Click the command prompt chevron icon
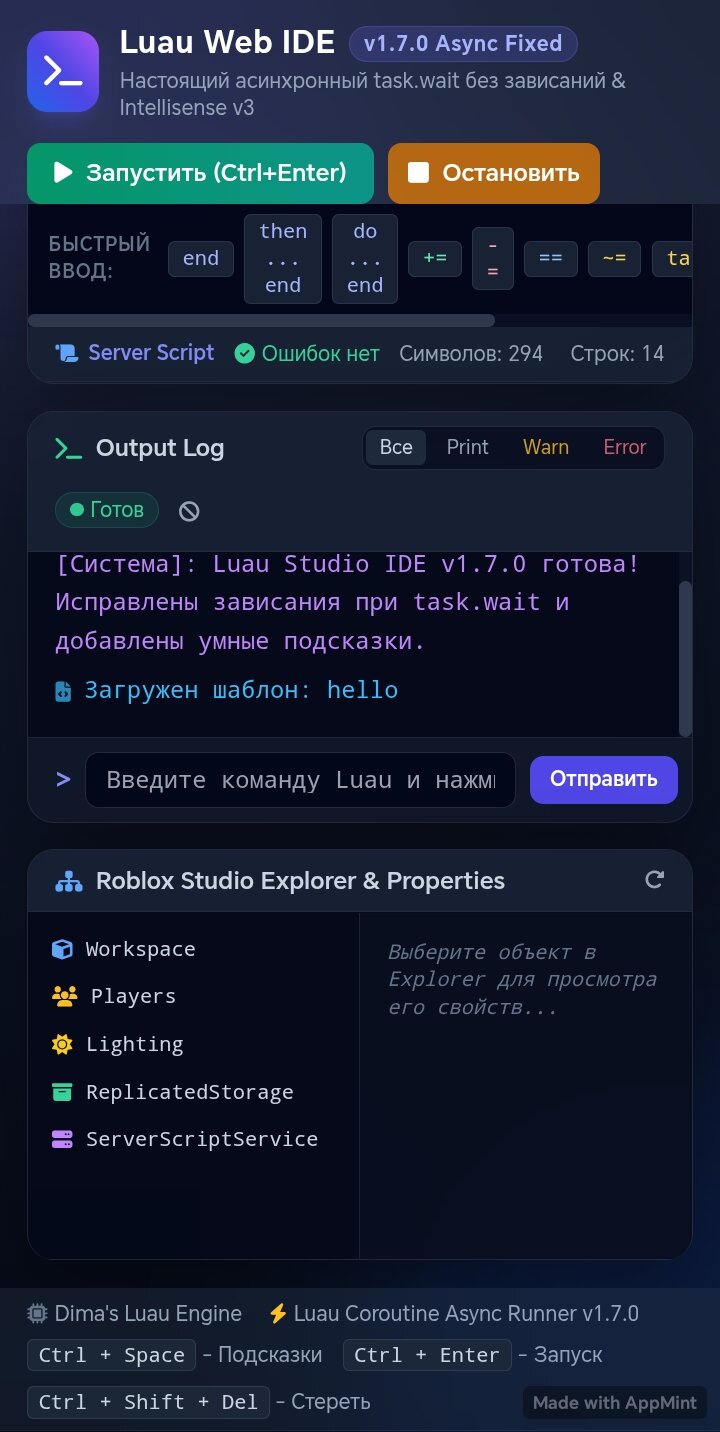 coord(63,779)
